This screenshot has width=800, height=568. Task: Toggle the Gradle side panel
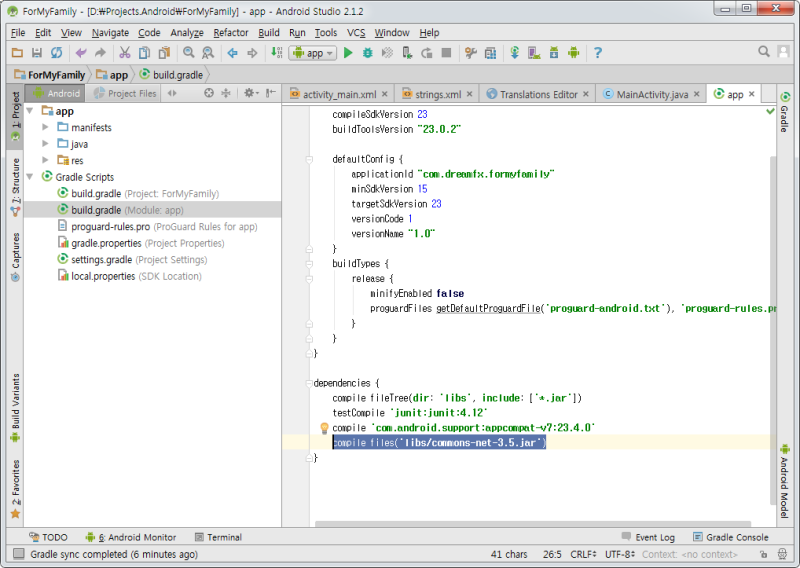(x=785, y=111)
